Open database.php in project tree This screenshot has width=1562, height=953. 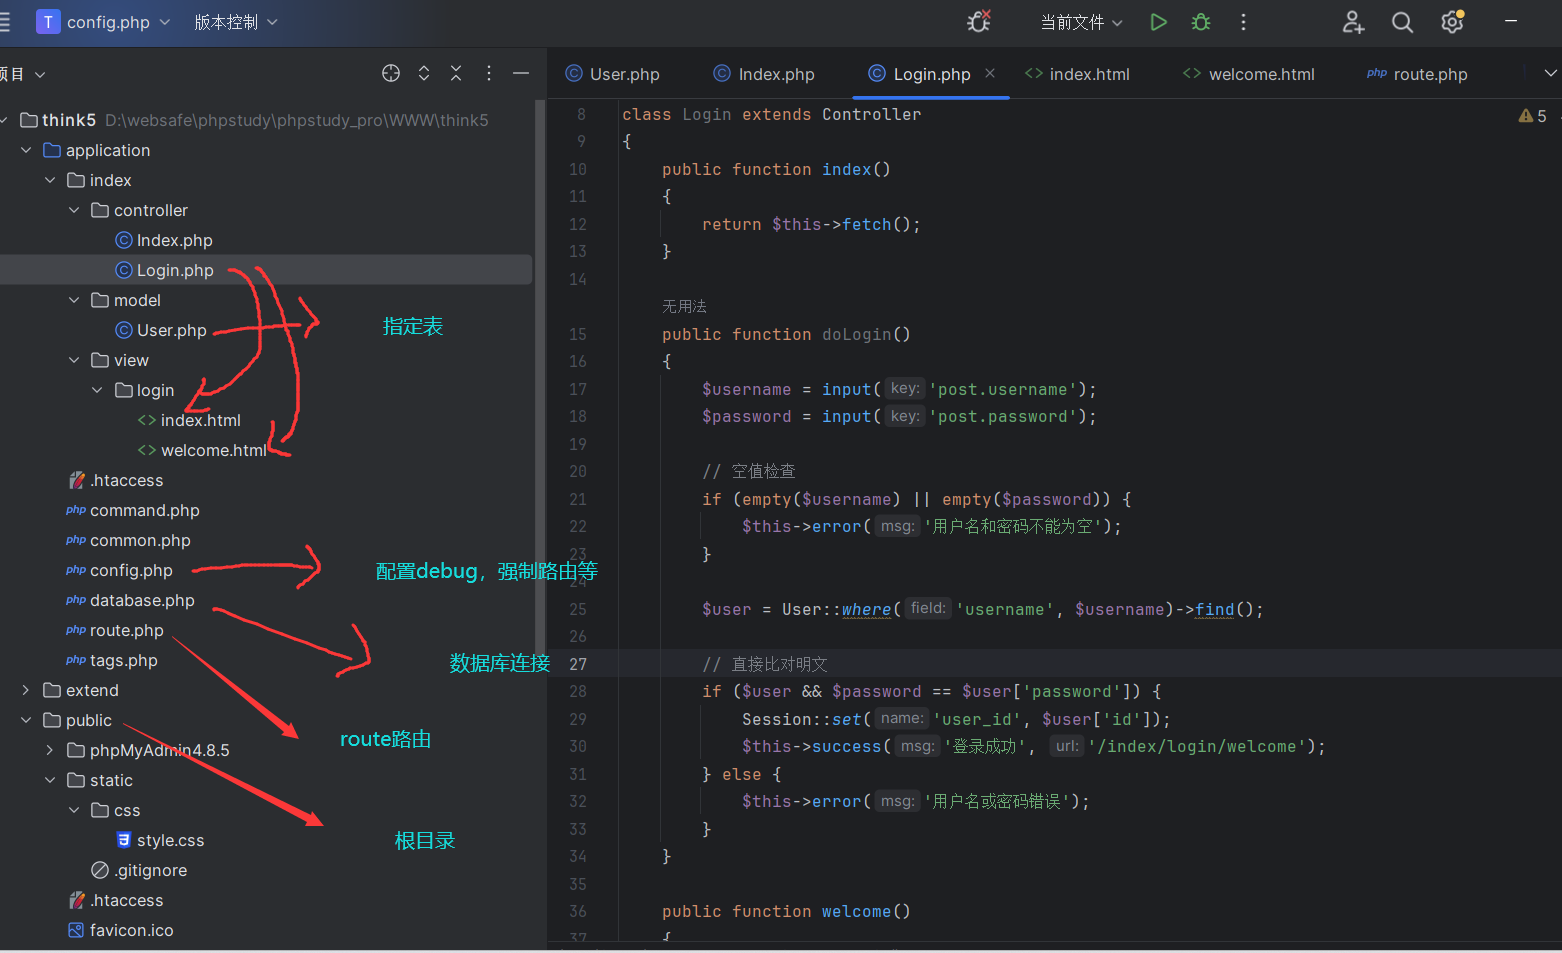tap(142, 600)
